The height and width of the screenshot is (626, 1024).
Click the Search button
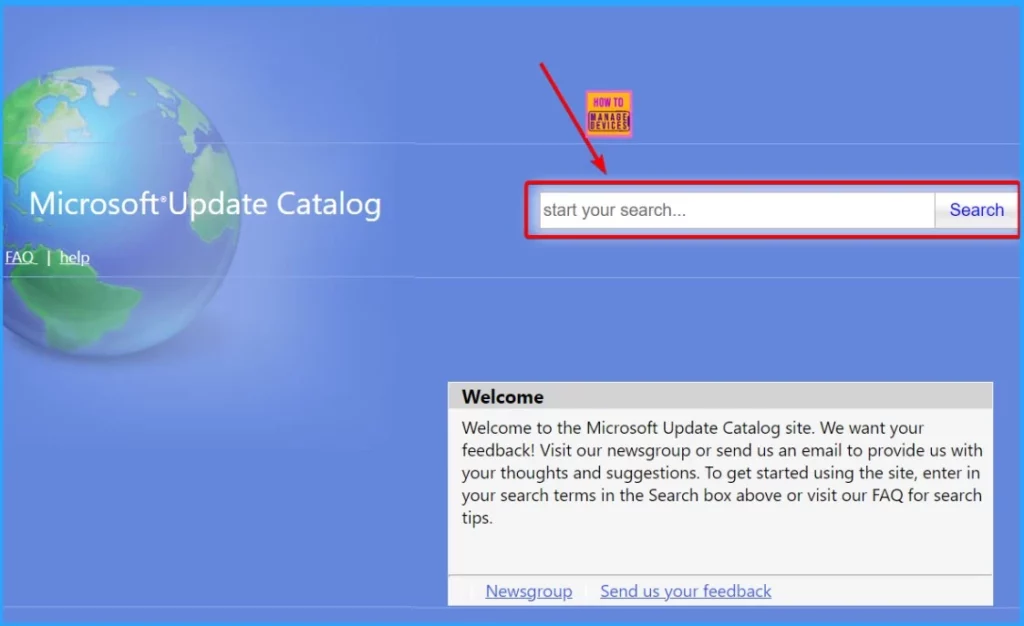tap(976, 210)
